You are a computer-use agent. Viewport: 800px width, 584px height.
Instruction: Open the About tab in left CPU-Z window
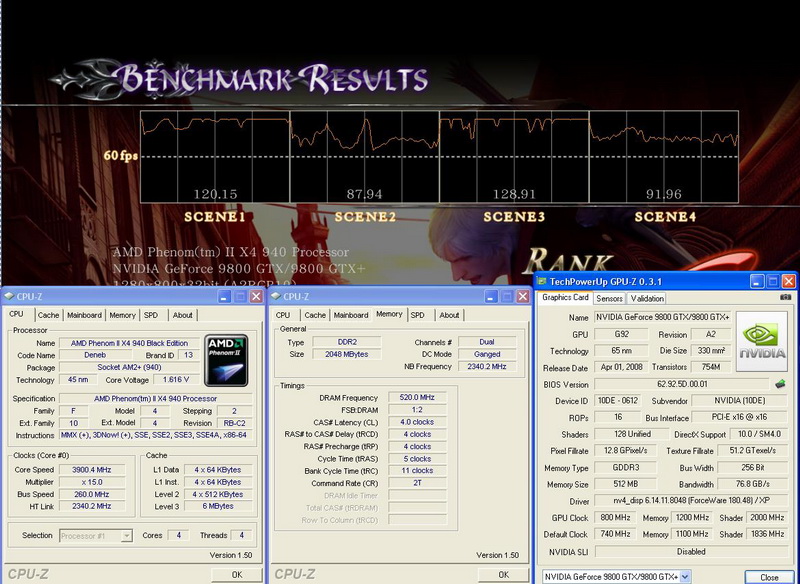(x=182, y=315)
